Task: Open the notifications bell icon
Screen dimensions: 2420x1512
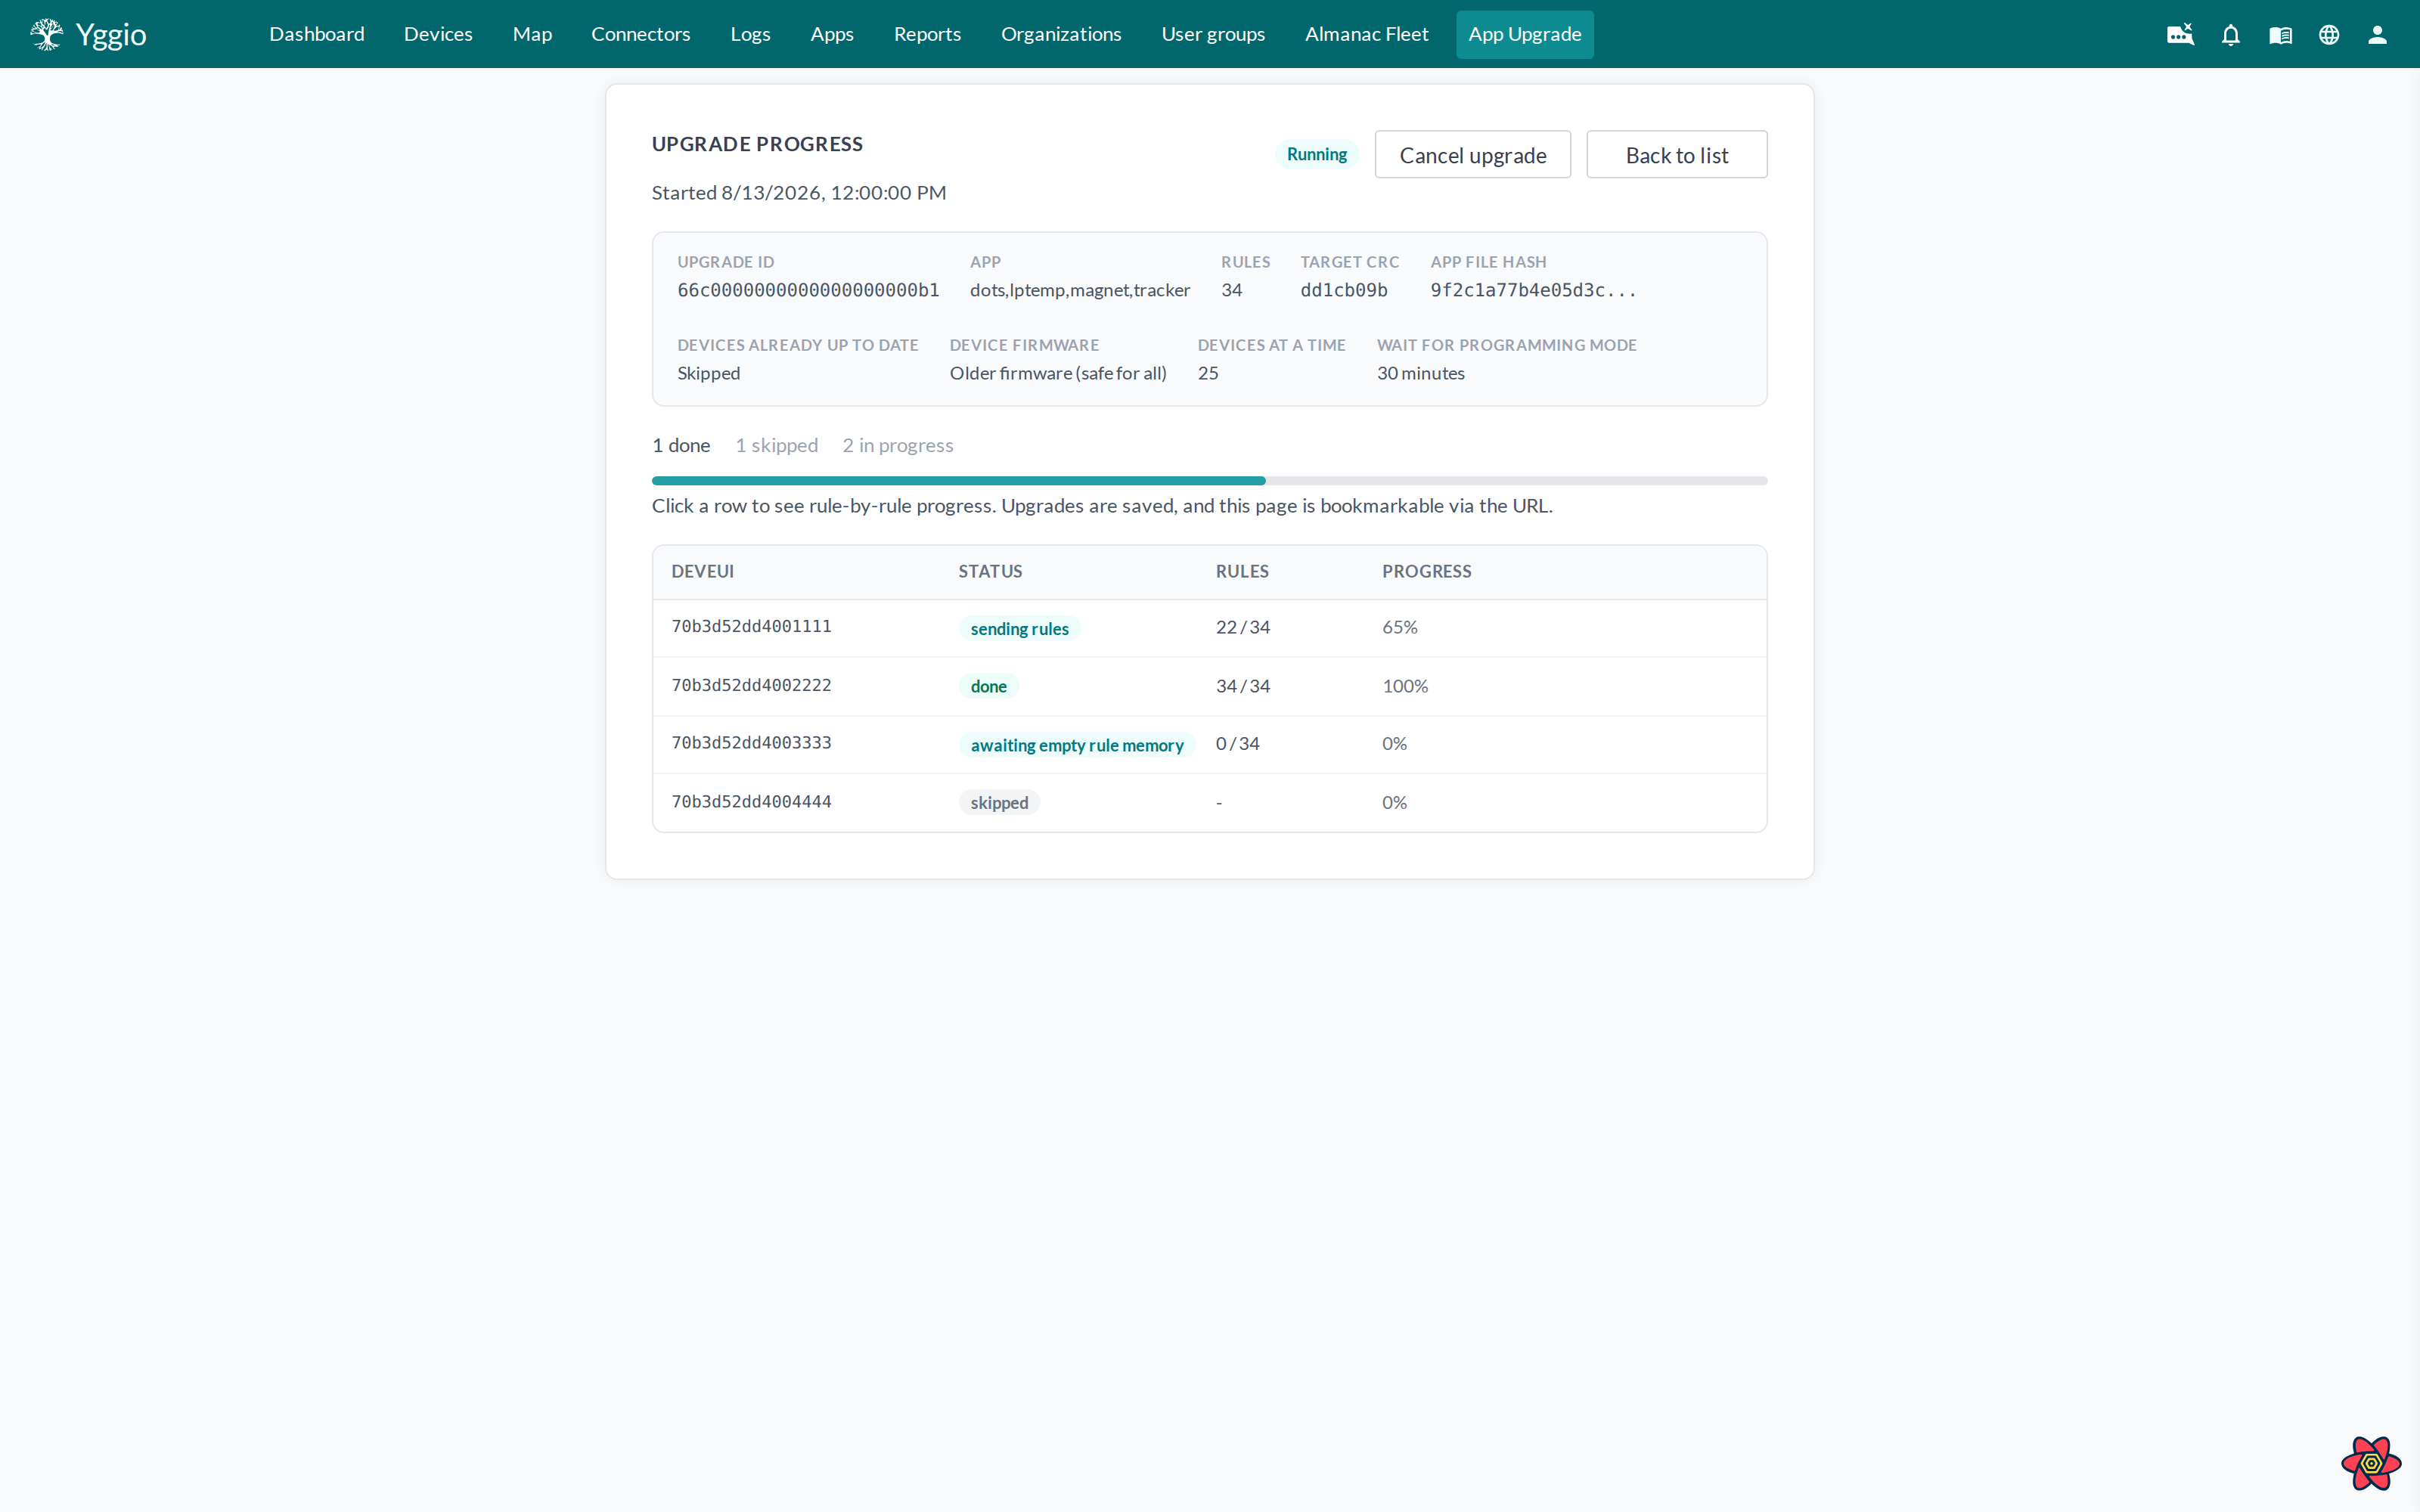Action: (x=2231, y=35)
